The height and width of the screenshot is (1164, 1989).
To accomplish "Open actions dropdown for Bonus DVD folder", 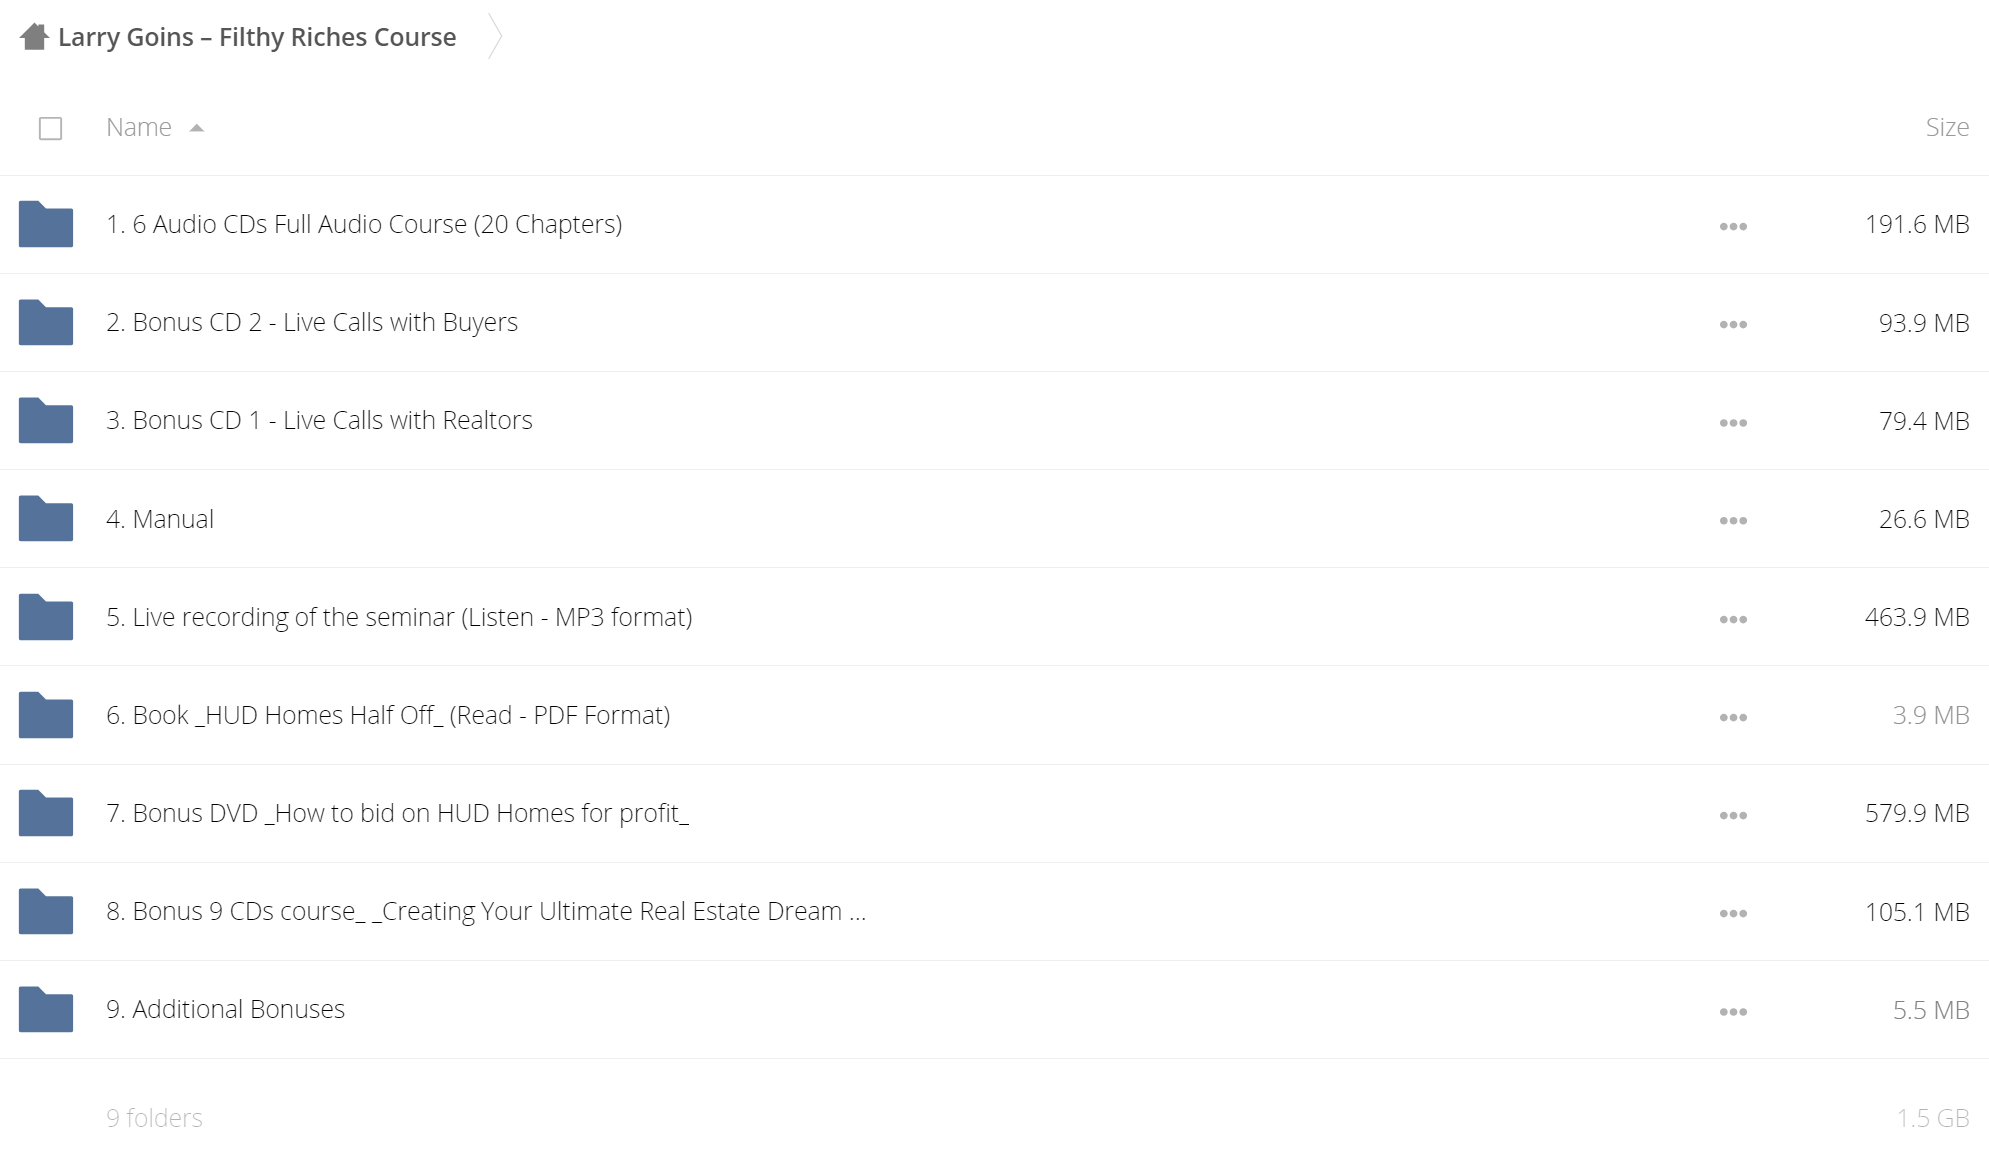I will (1733, 815).
